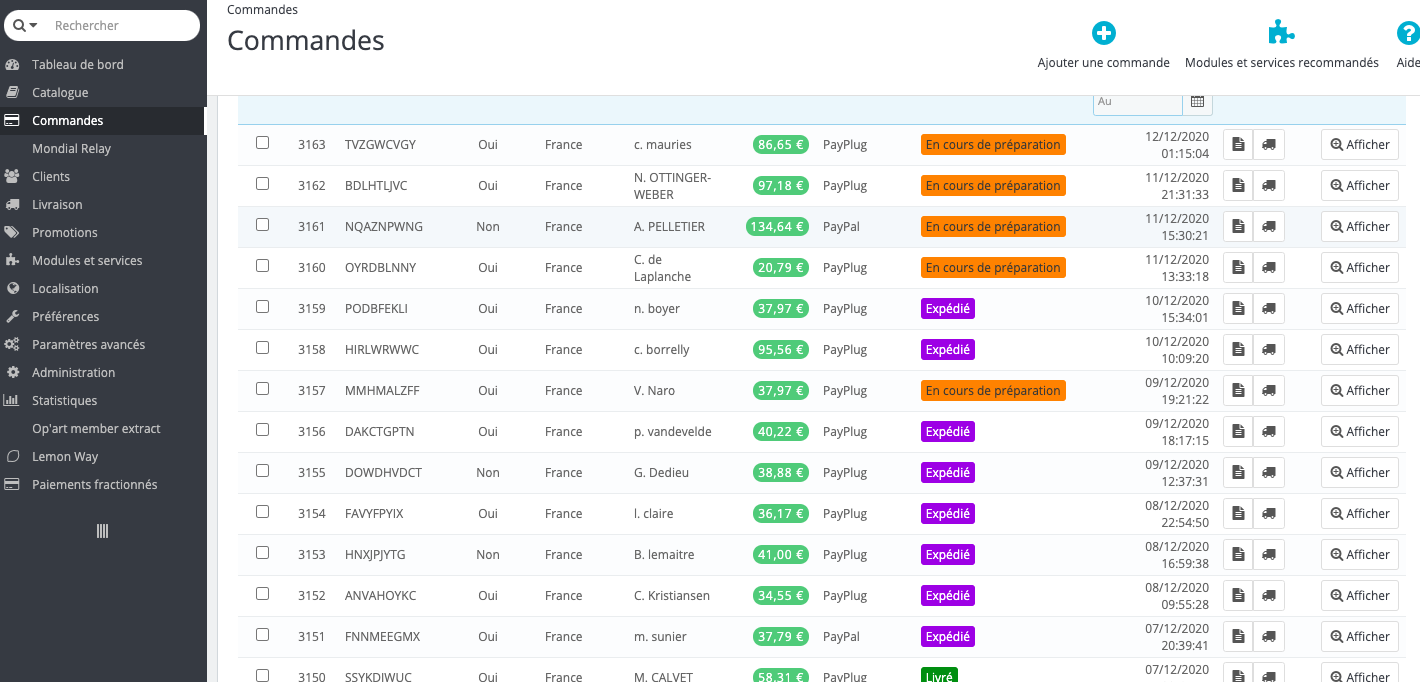Open the Aide help question icon

coord(1408,33)
